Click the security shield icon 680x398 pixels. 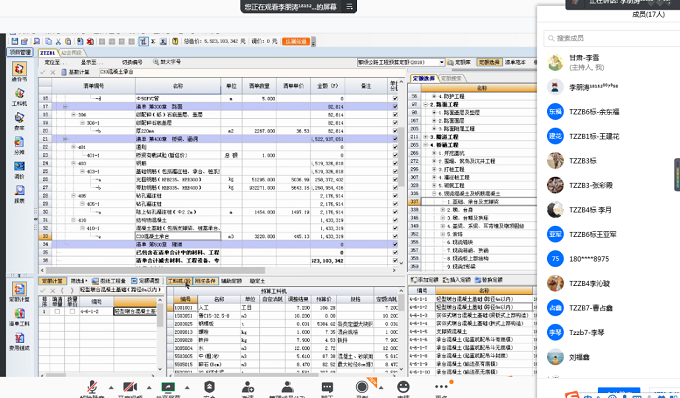coord(209,388)
